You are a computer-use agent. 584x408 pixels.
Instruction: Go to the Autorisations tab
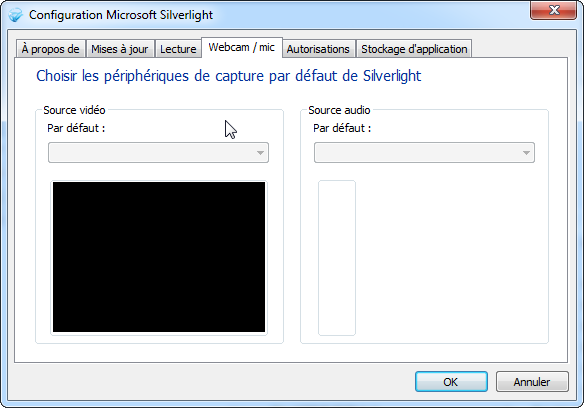coord(318,49)
